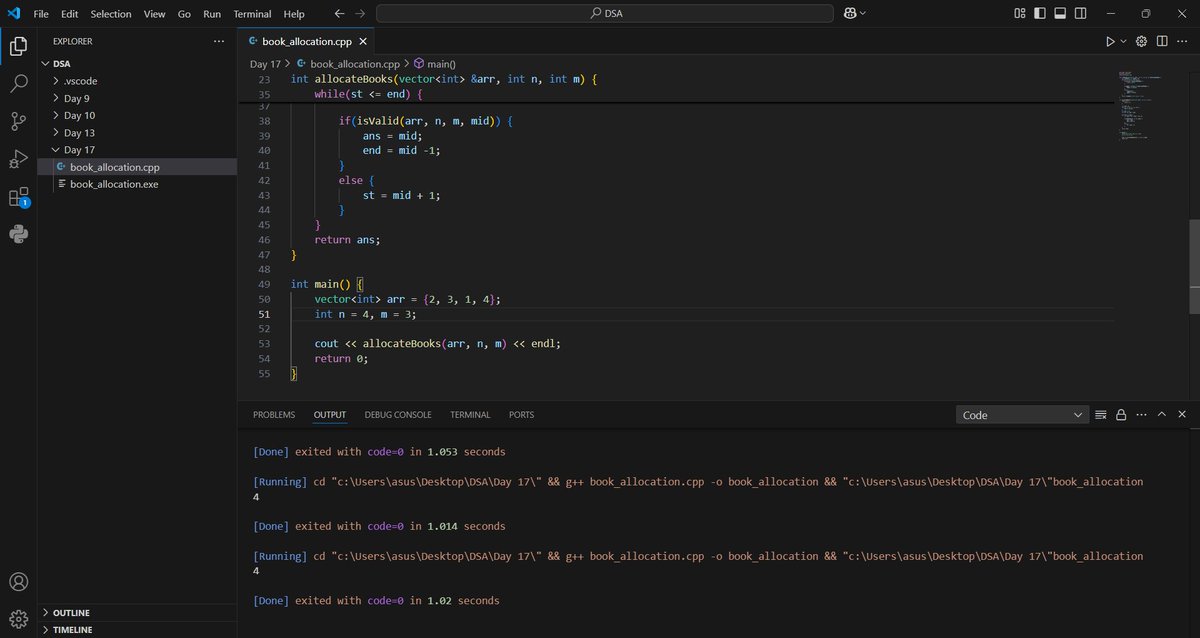Open the Edit menu
Viewport: 1200px width, 638px height.
[x=69, y=14]
